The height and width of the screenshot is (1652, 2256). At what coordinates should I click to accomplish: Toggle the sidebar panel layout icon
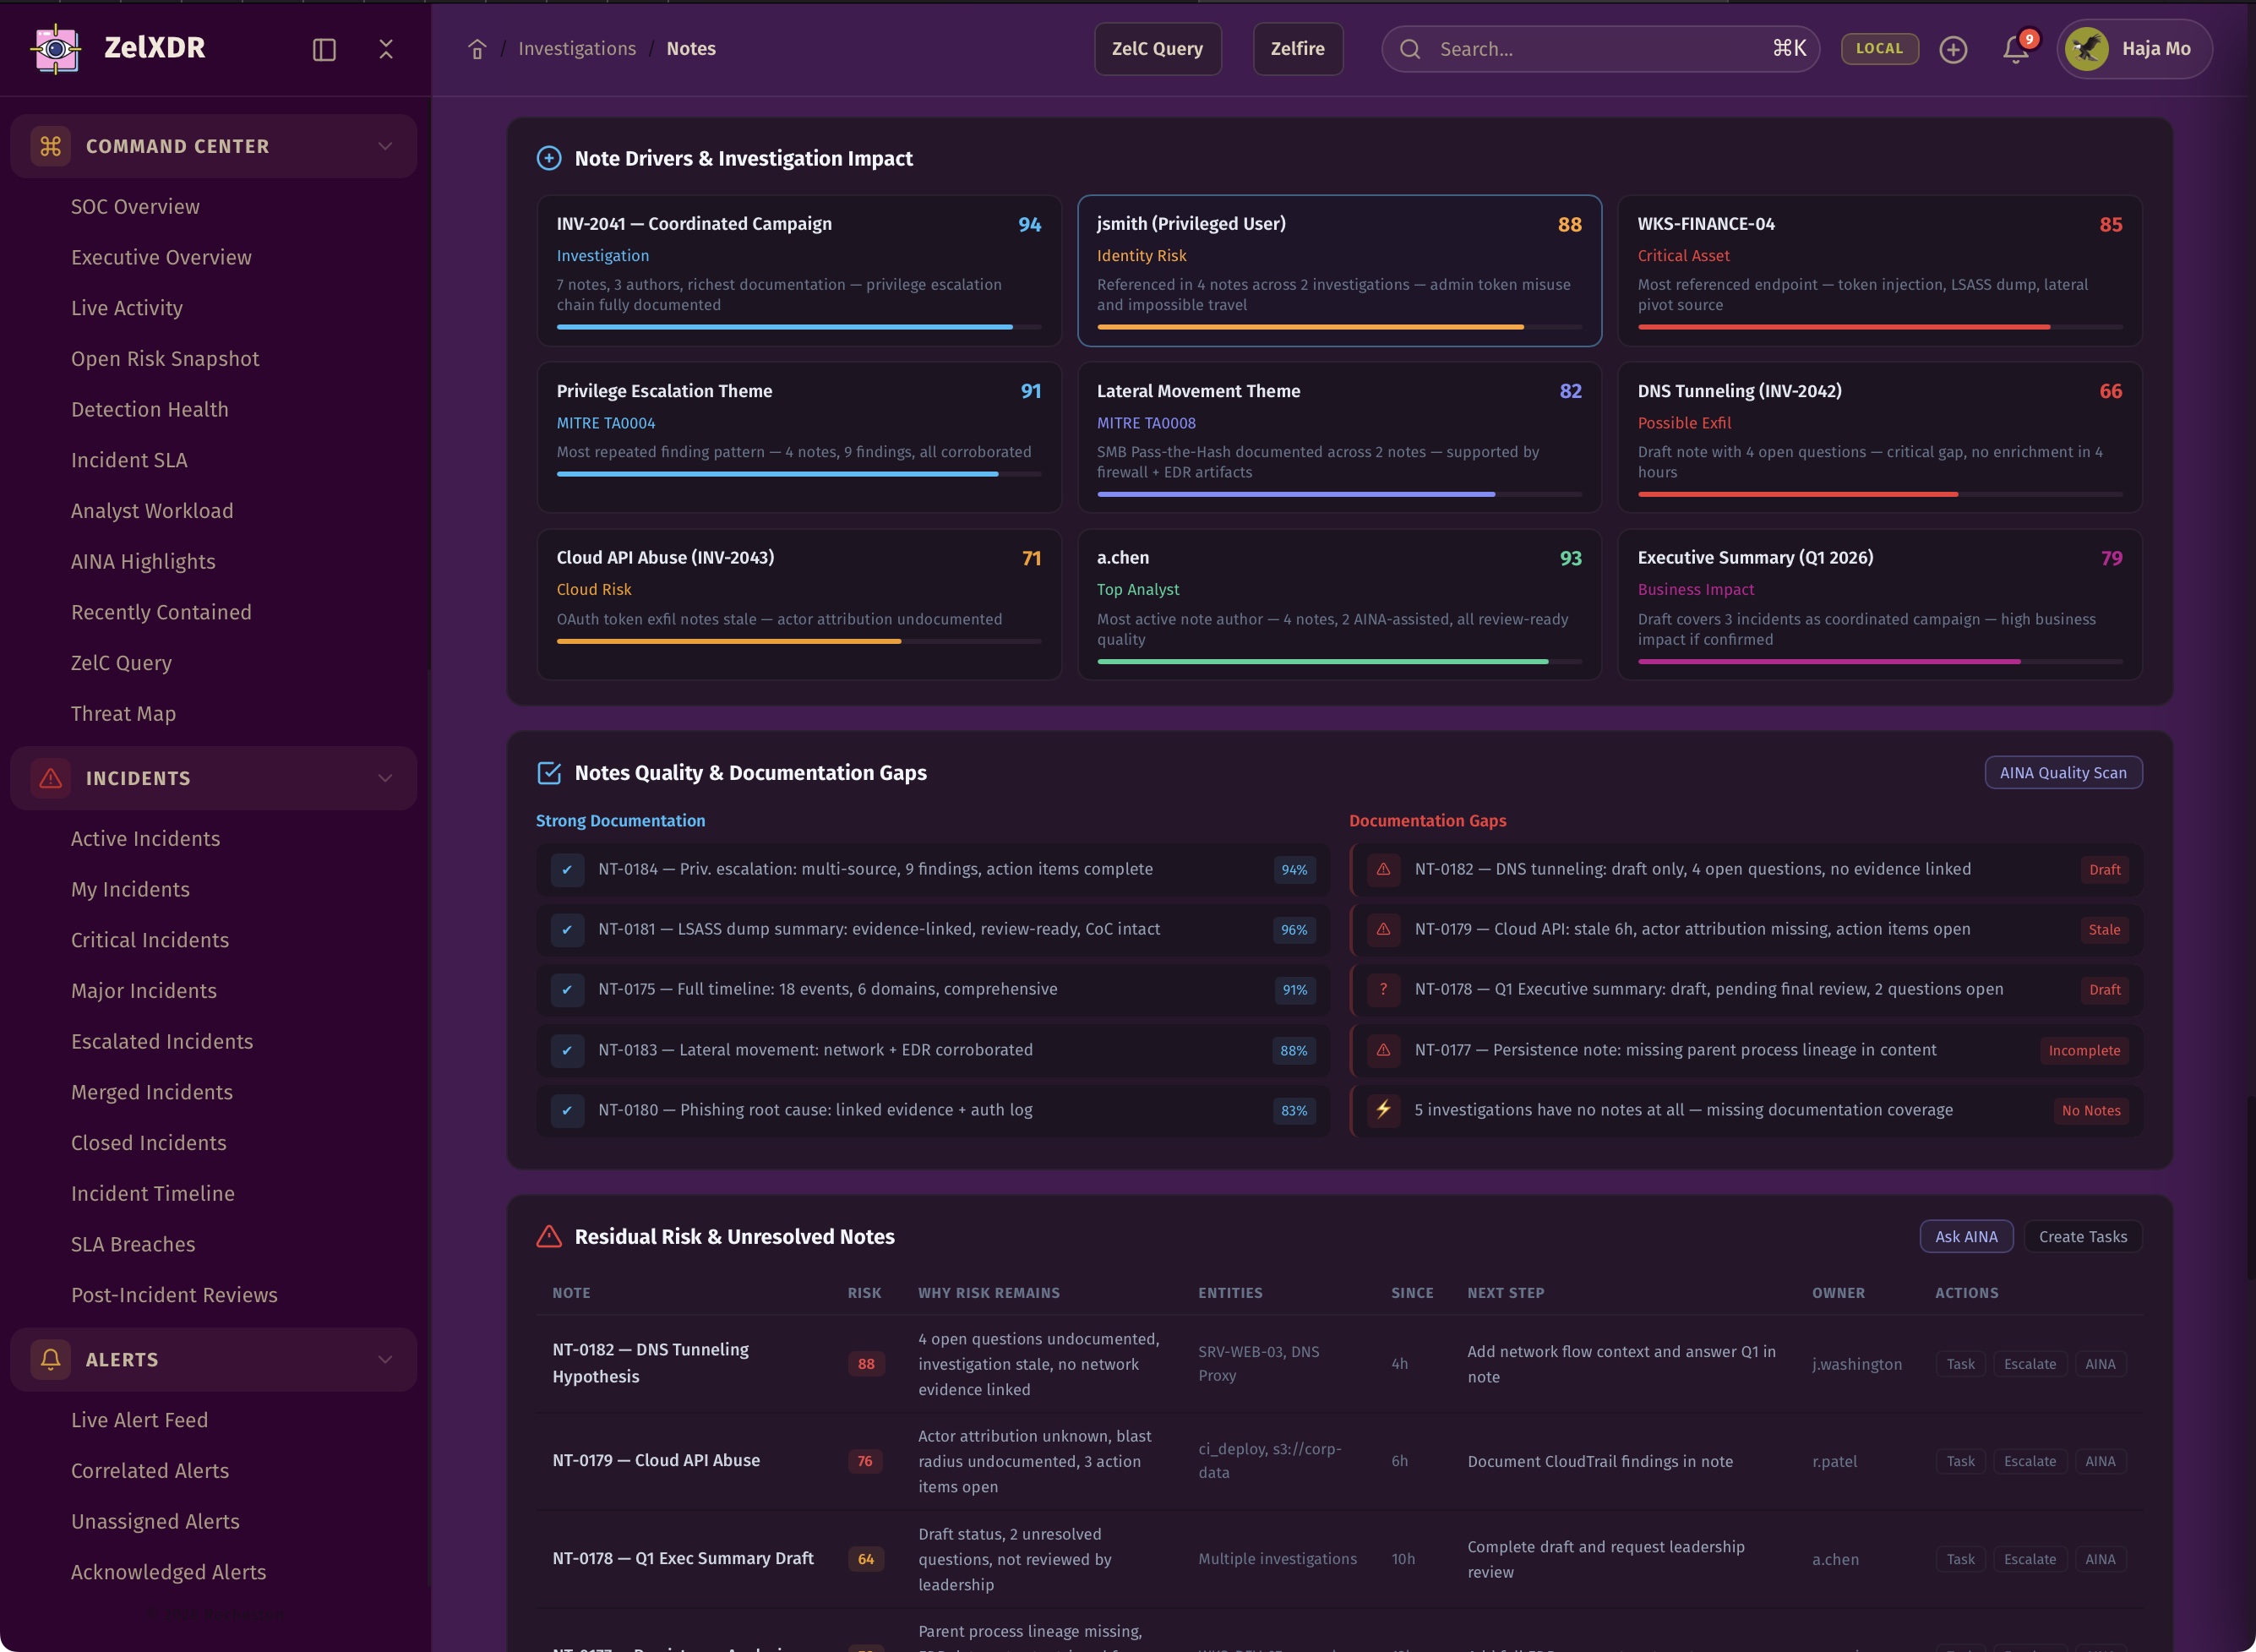tap(324, 49)
